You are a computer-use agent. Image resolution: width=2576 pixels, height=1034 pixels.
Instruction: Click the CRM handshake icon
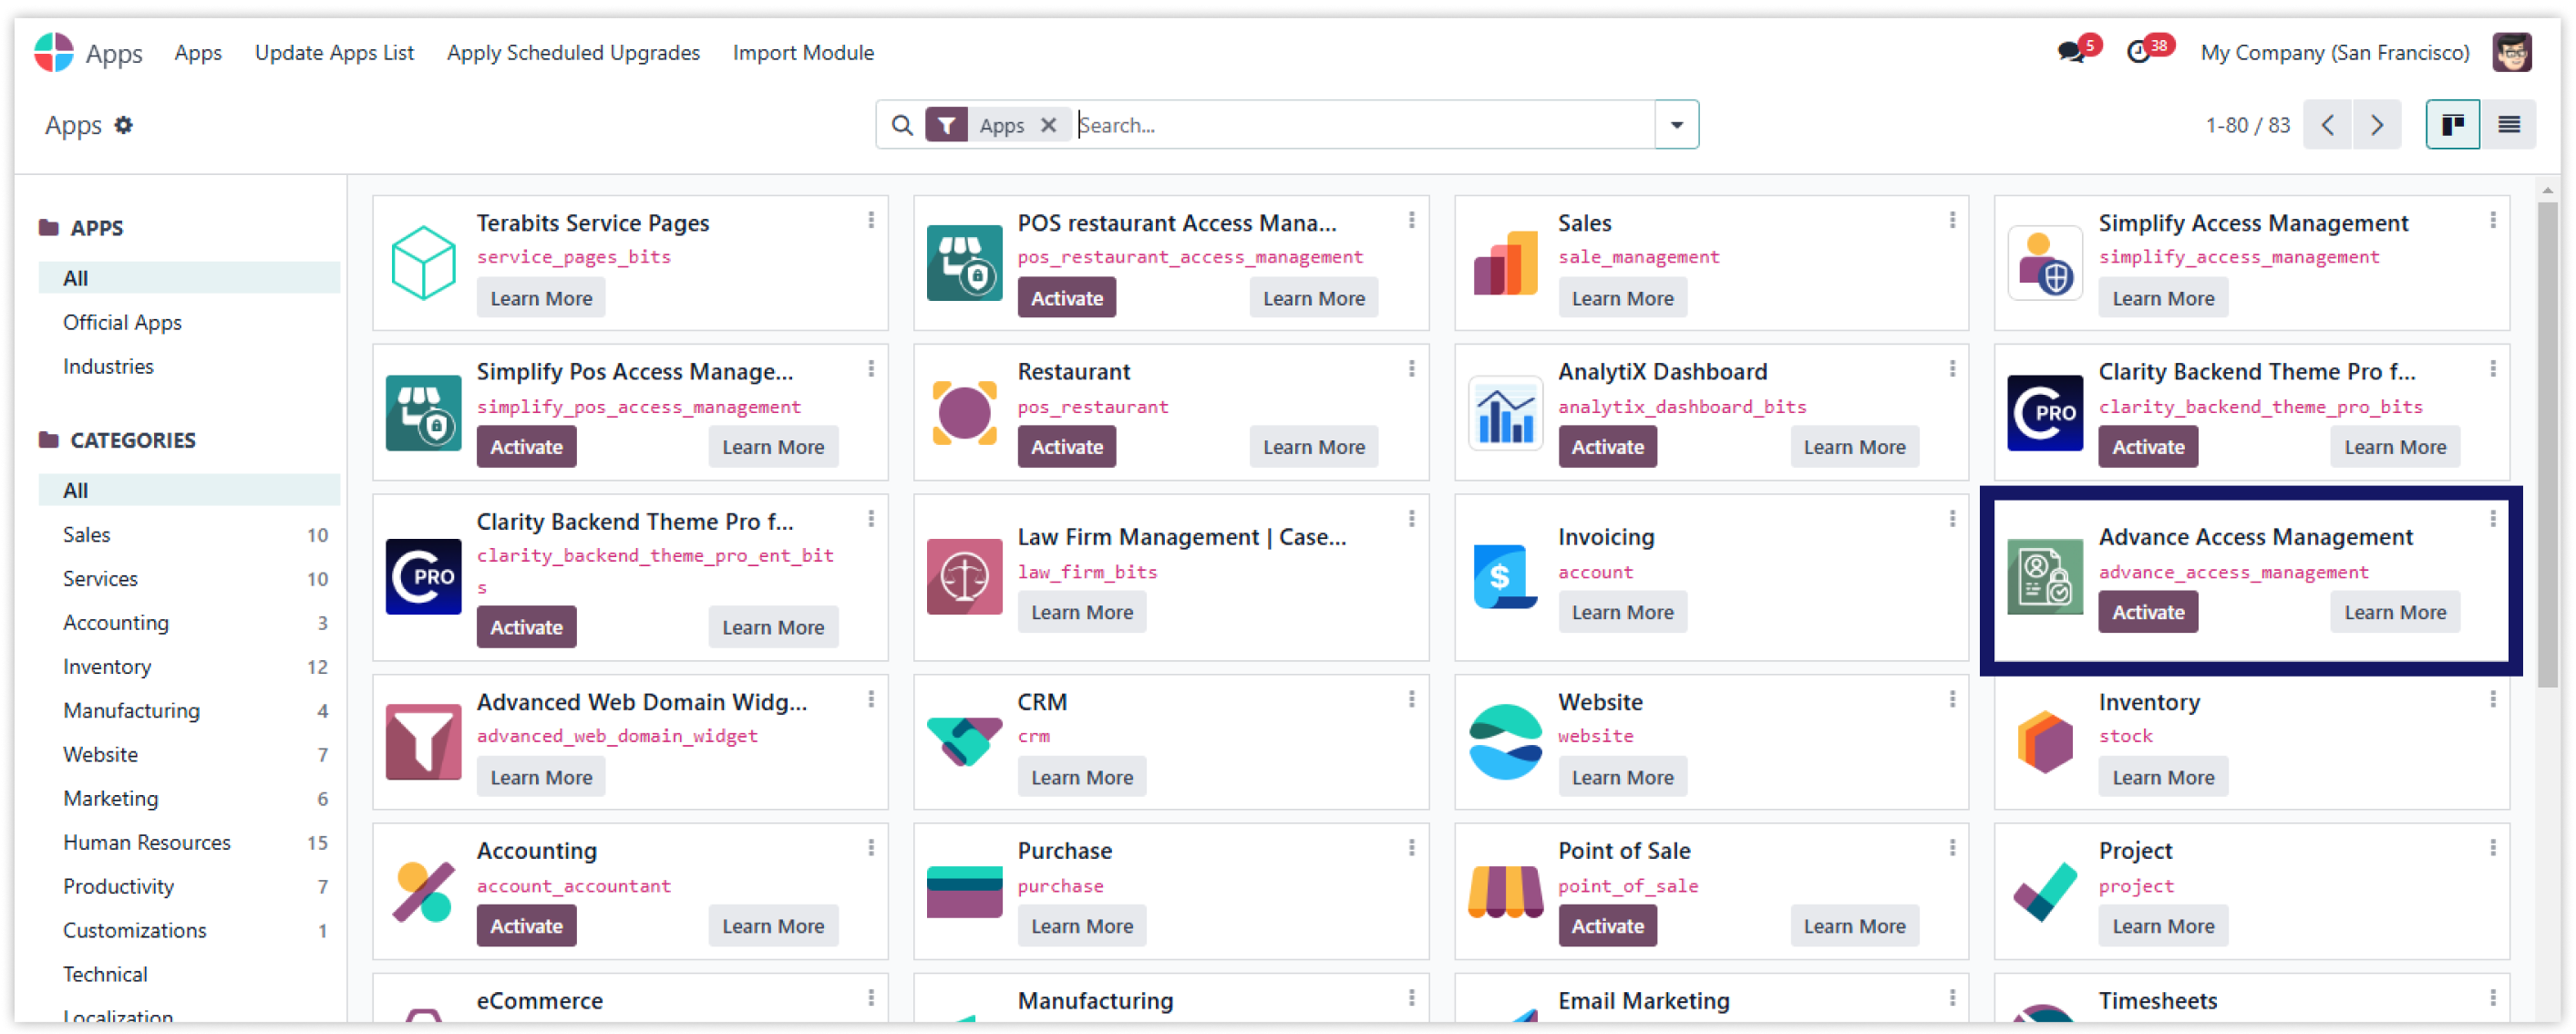(x=964, y=742)
